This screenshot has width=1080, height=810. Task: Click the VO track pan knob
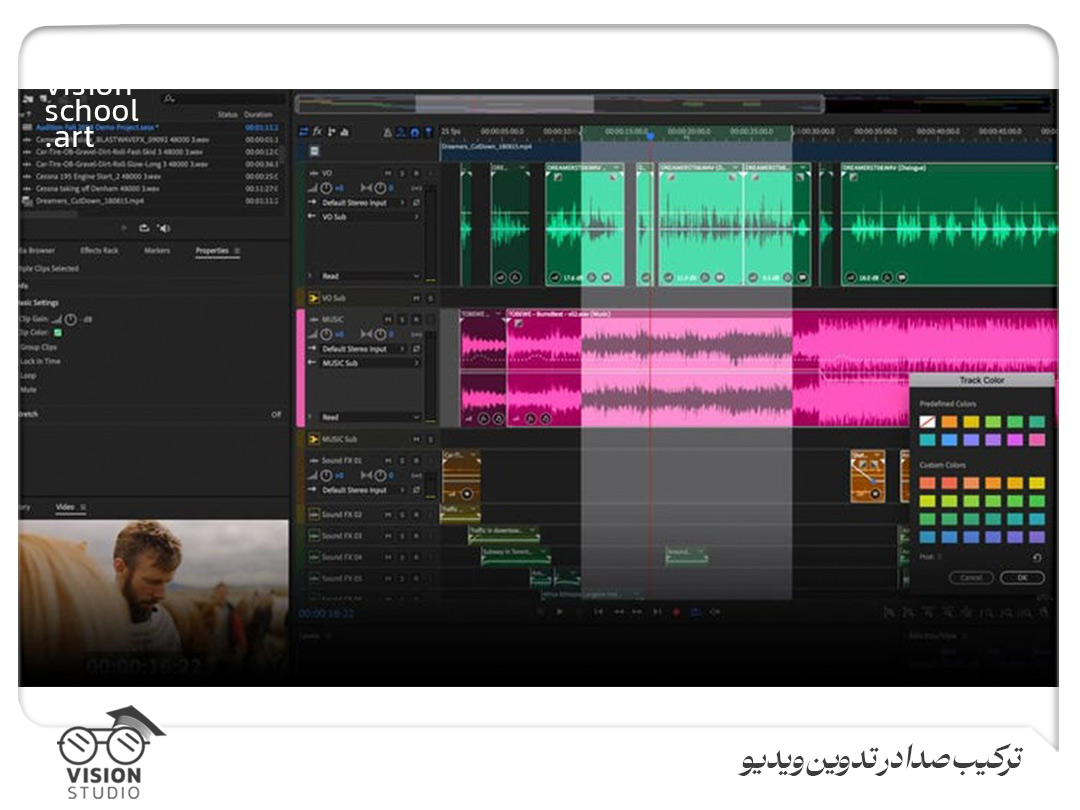379,187
